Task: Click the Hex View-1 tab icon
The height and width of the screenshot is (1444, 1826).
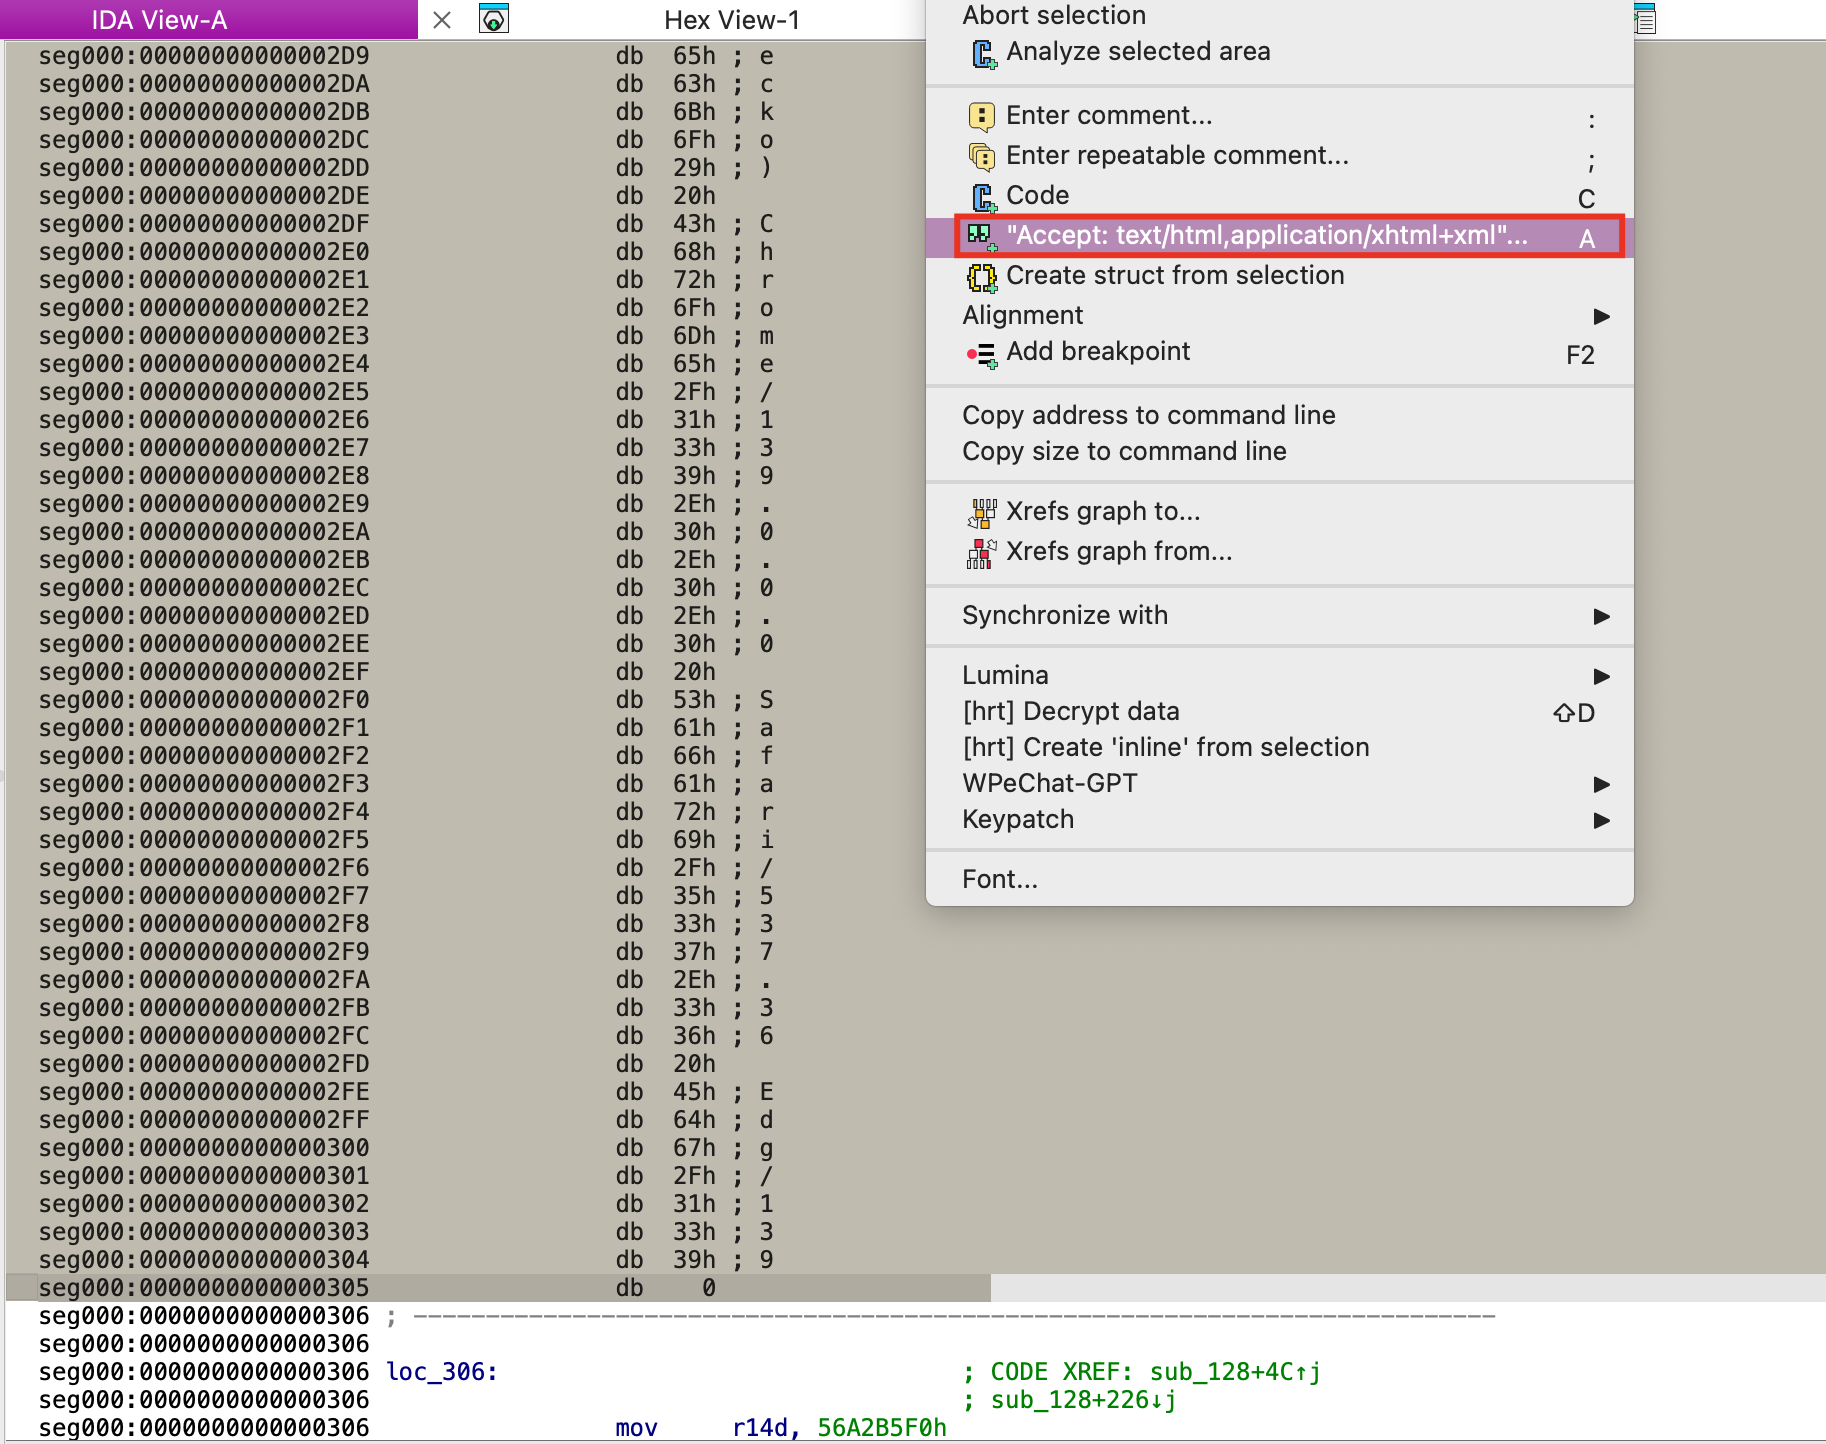Action: click(x=494, y=19)
